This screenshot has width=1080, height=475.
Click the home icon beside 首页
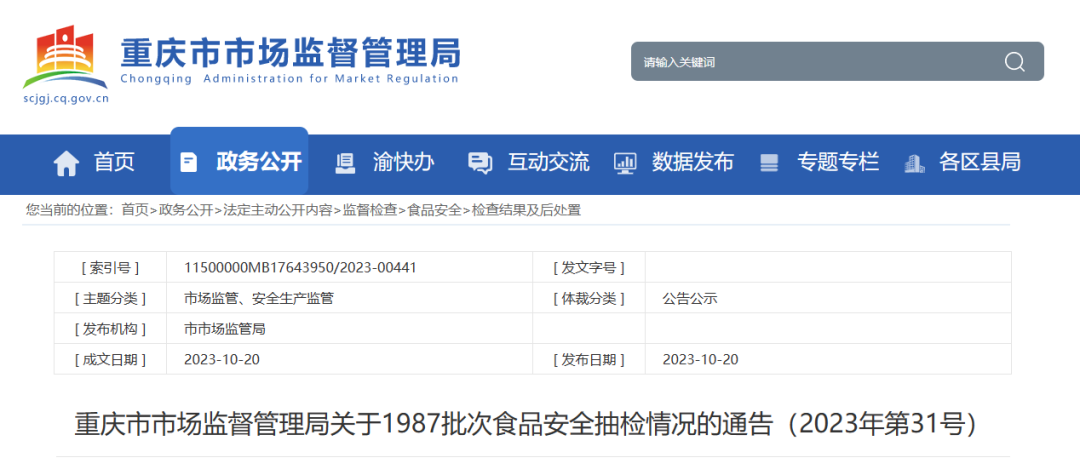[x=66, y=162]
